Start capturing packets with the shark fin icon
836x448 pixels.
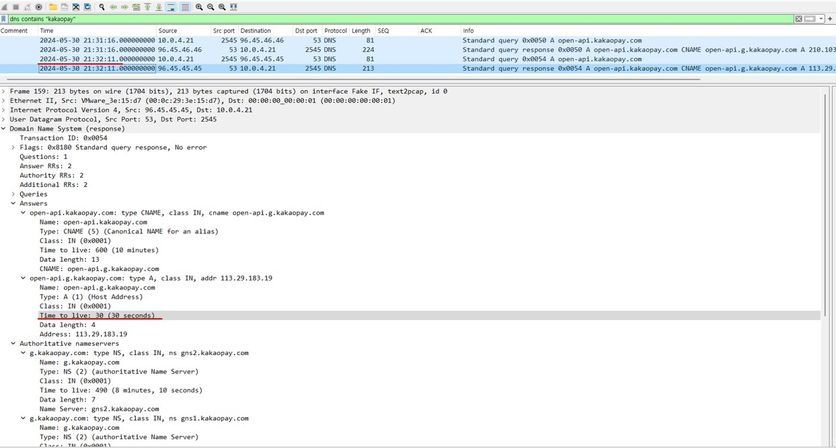4,7
